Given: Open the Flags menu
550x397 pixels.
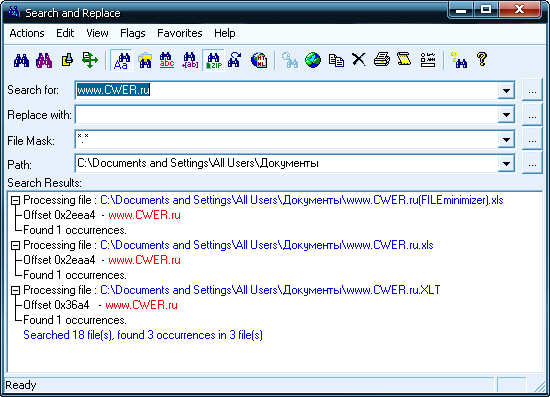Looking at the screenshot, I should tap(133, 33).
